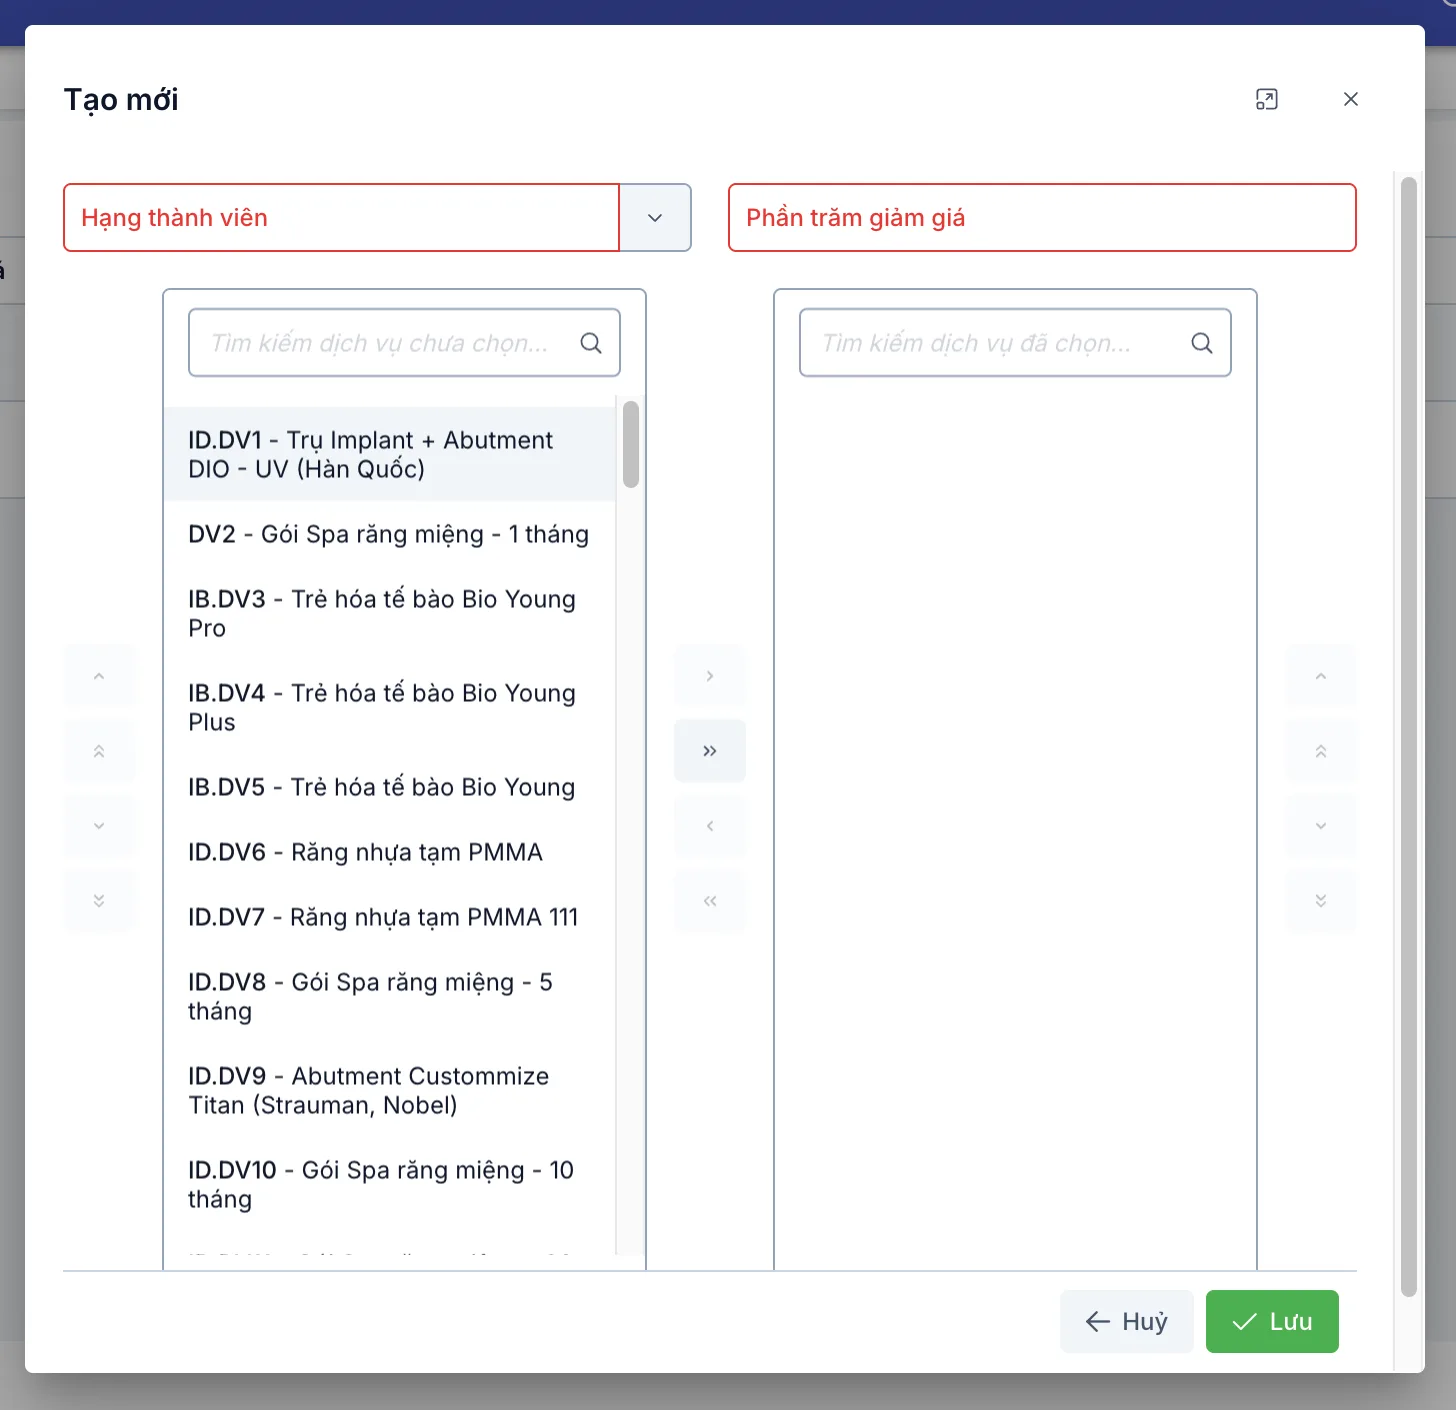Move item down in right list
Viewport: 1456px width, 1410px height.
coord(1321,826)
